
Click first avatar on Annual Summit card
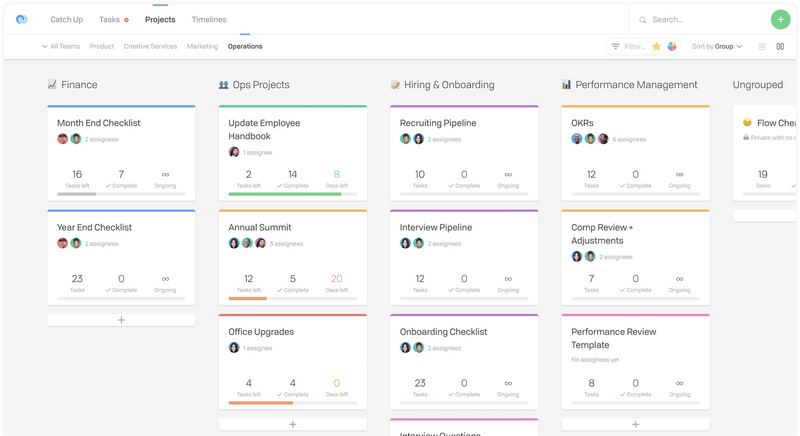(234, 243)
